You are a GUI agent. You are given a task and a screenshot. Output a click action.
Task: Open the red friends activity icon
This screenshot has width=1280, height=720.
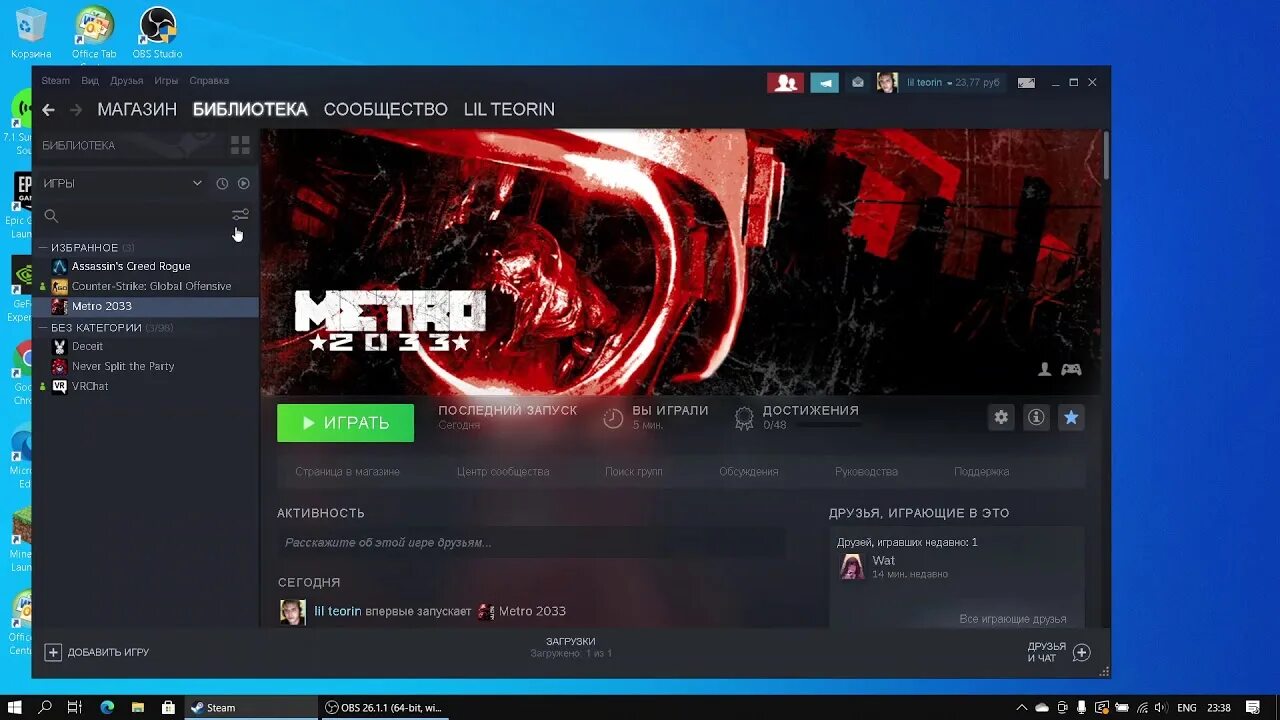(x=785, y=83)
